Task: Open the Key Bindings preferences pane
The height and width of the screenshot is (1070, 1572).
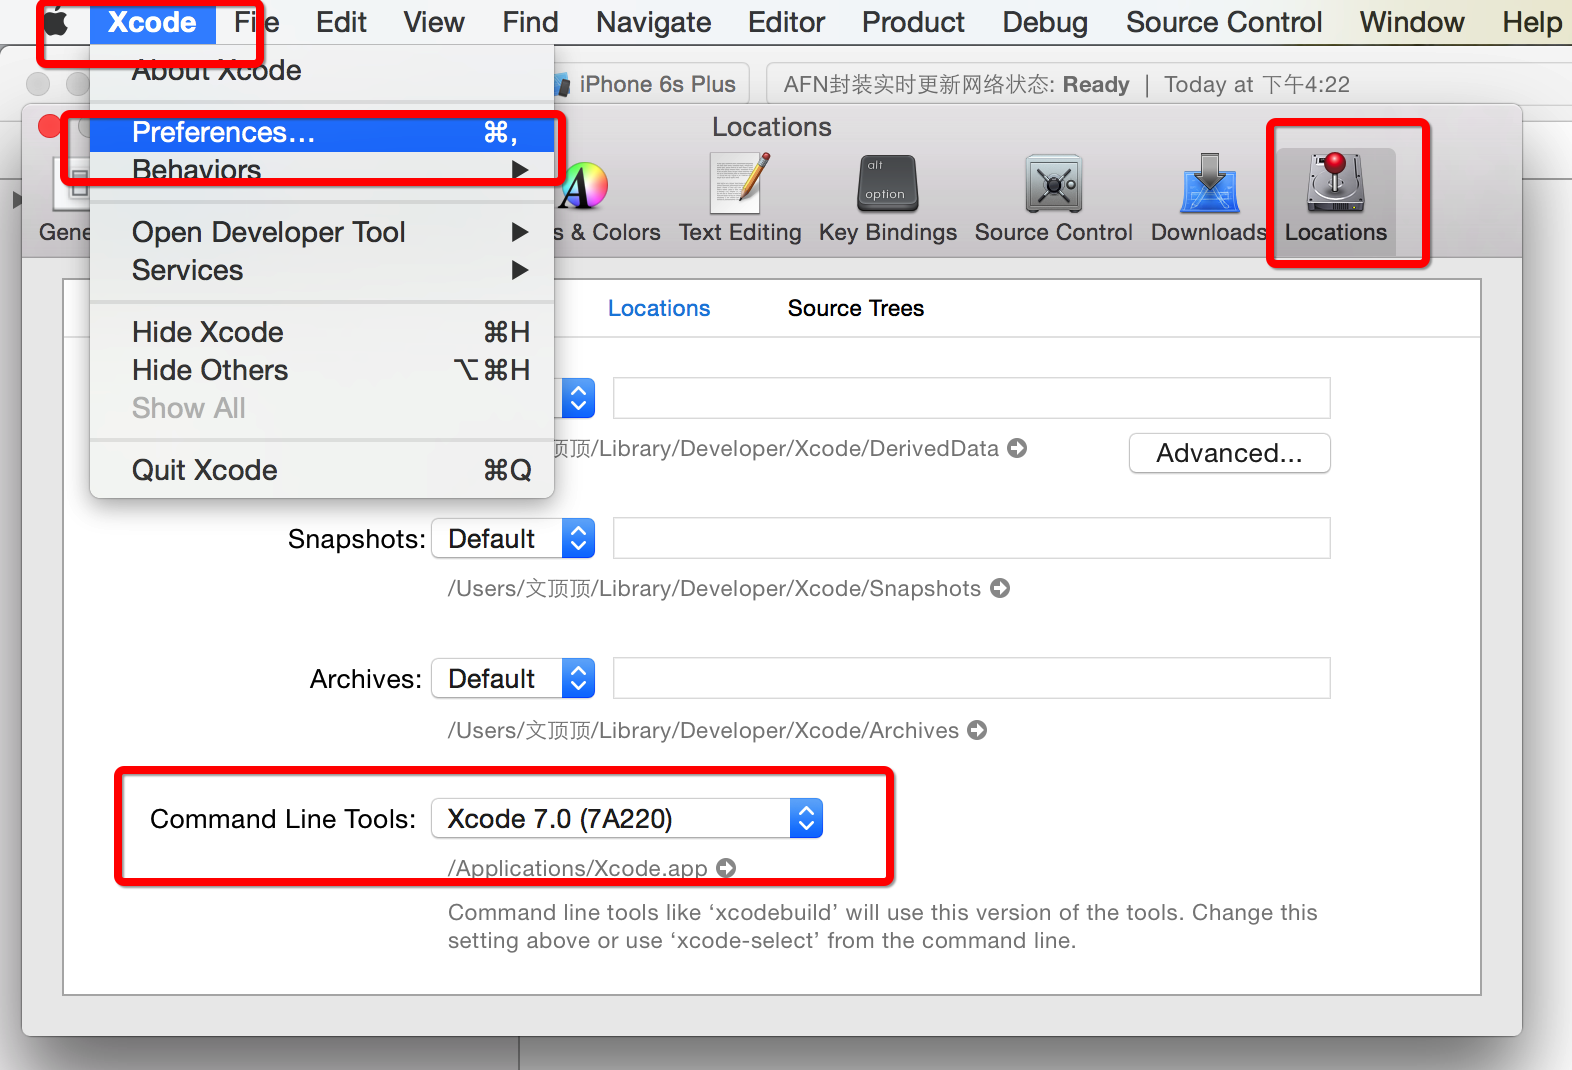Action: pyautogui.click(x=888, y=198)
